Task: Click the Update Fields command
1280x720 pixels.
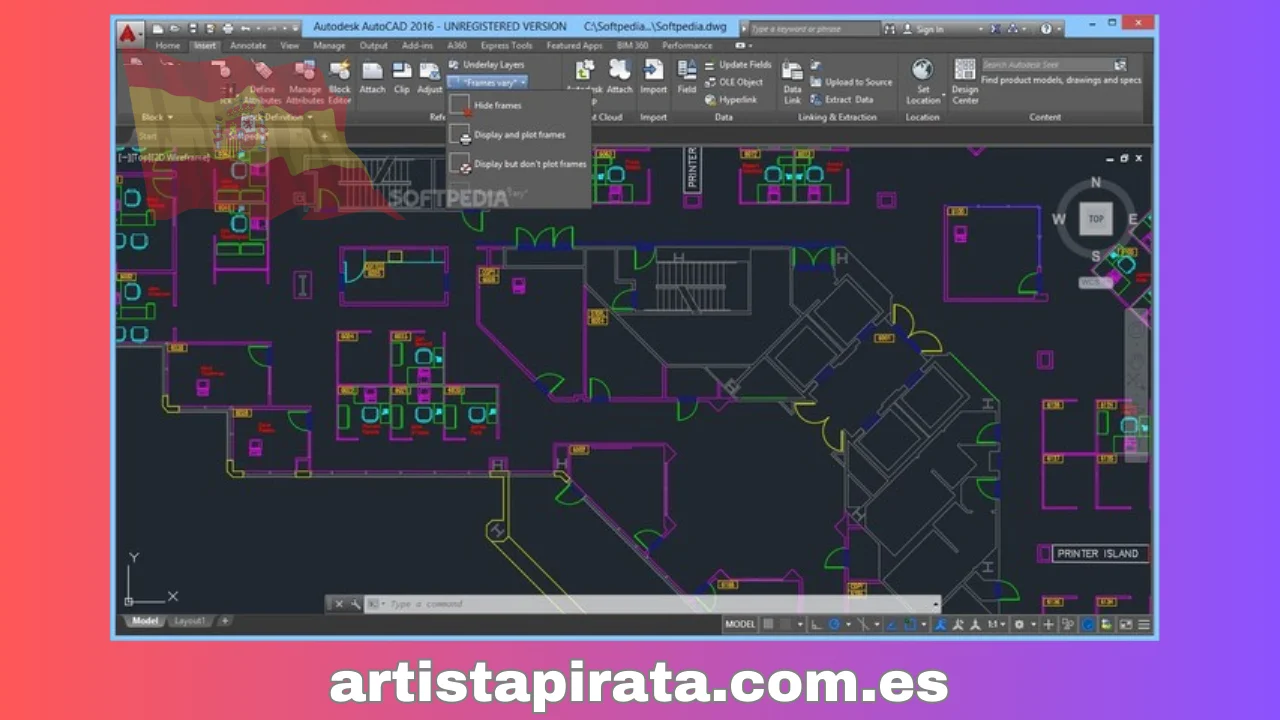Action: coord(738,64)
